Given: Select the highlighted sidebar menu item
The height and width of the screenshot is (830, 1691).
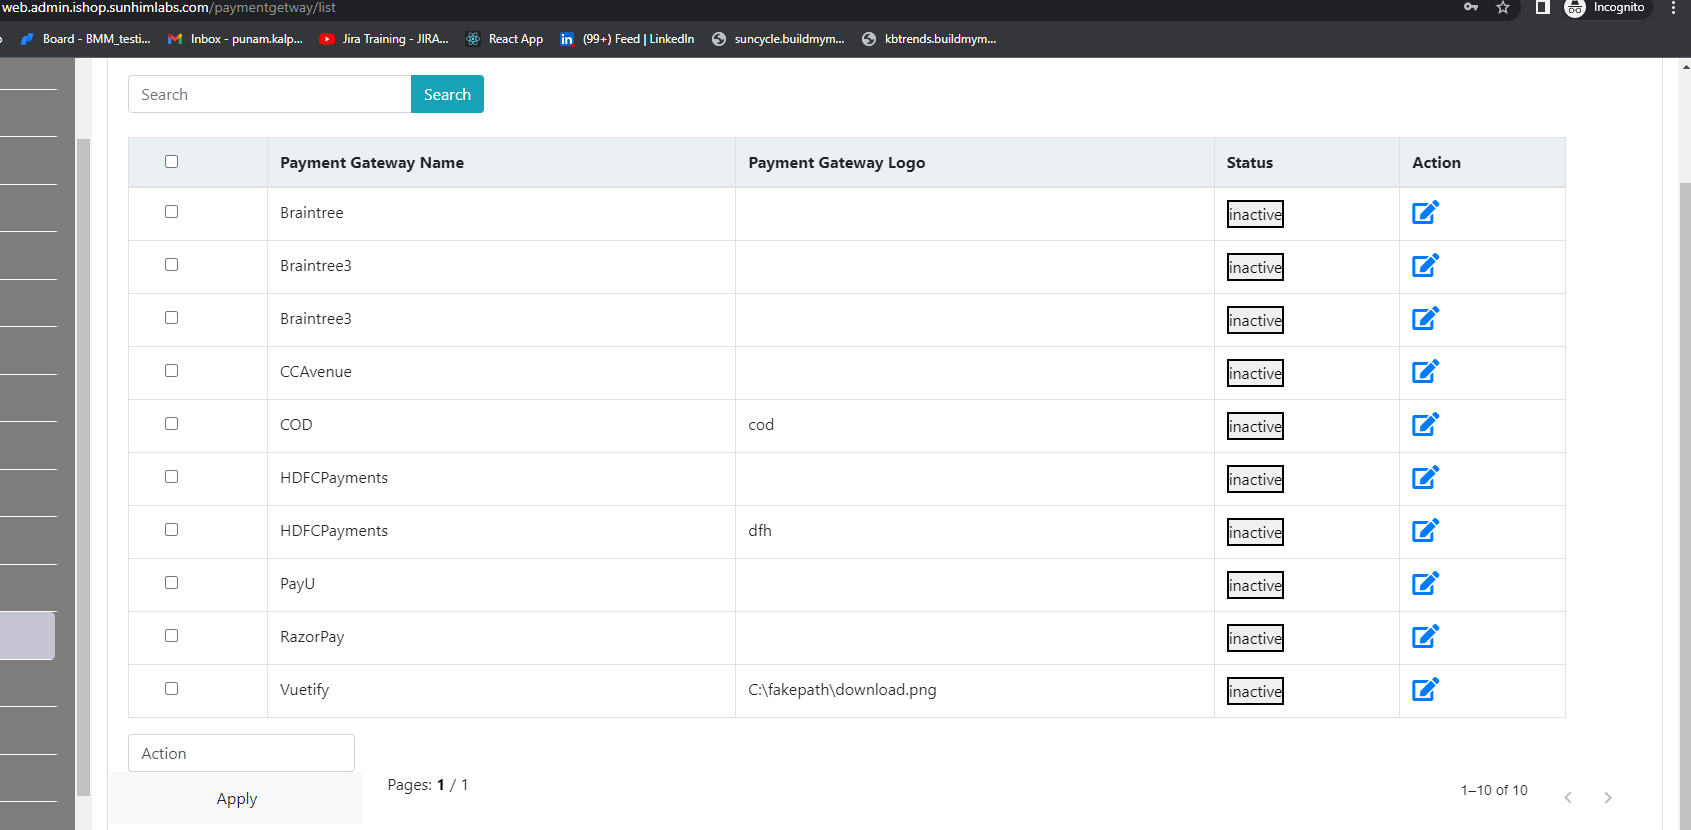Looking at the screenshot, I should point(27,635).
